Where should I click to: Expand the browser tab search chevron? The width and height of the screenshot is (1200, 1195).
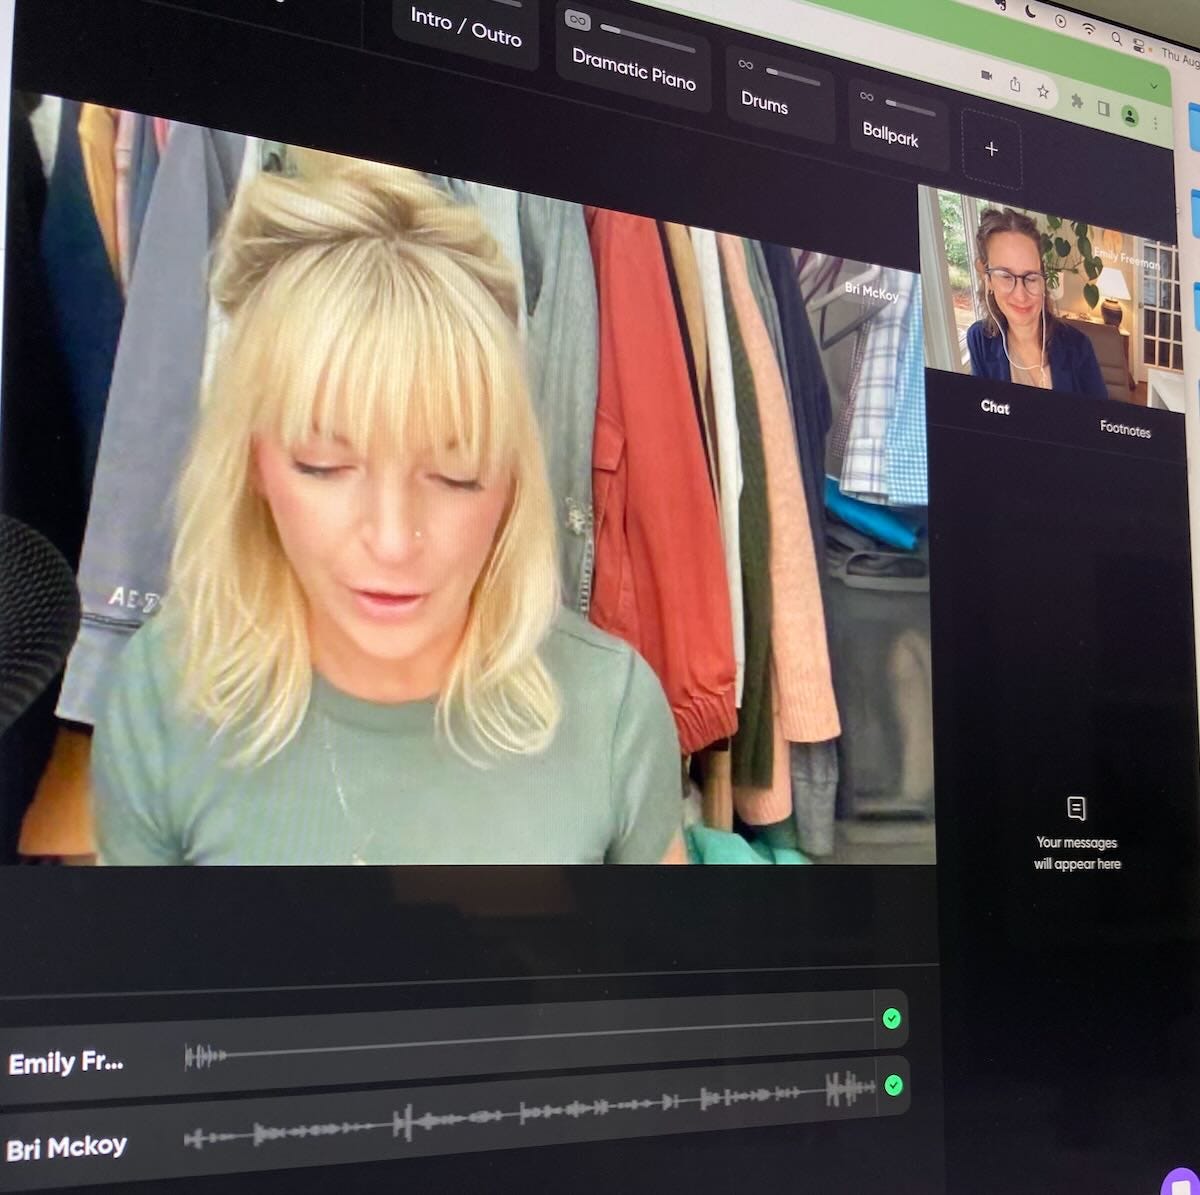[1154, 86]
